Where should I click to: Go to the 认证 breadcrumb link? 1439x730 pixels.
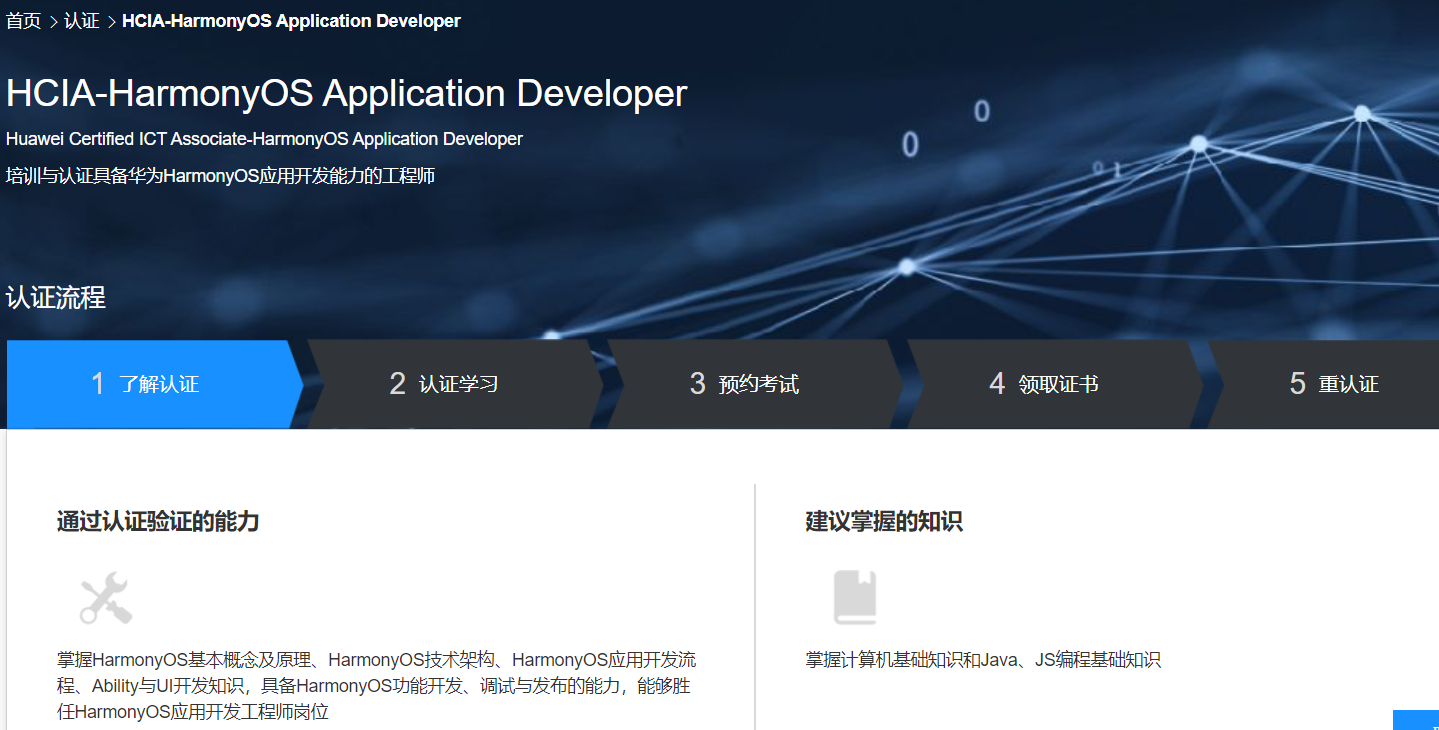[82, 21]
